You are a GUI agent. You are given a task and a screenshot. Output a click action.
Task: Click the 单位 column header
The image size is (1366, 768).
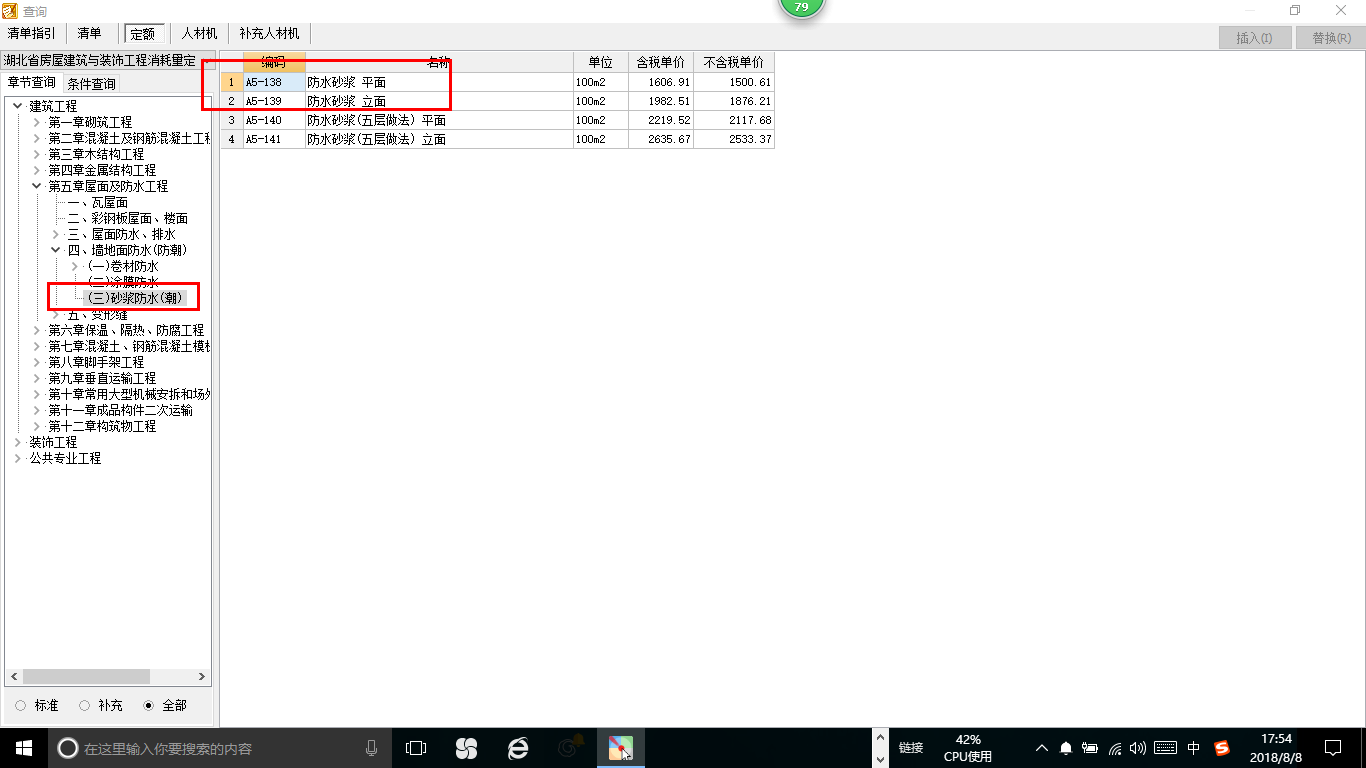pyautogui.click(x=601, y=62)
